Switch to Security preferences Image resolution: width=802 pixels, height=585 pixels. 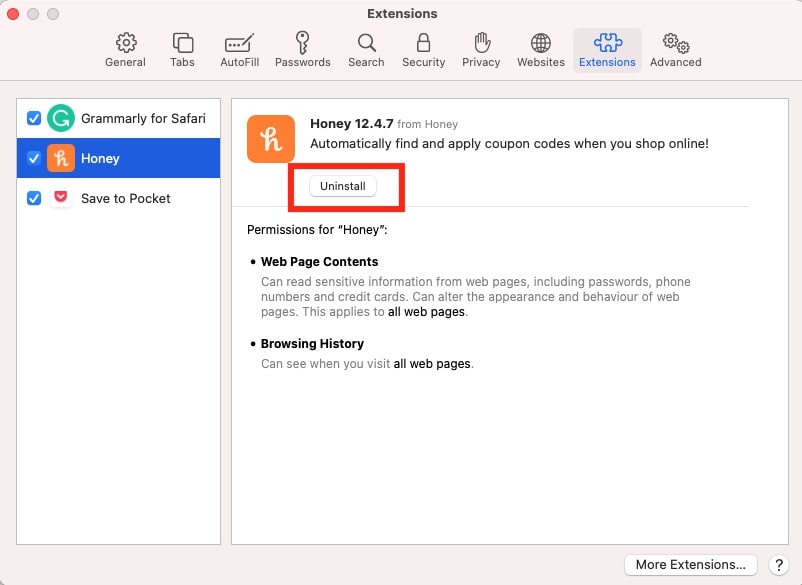point(424,50)
